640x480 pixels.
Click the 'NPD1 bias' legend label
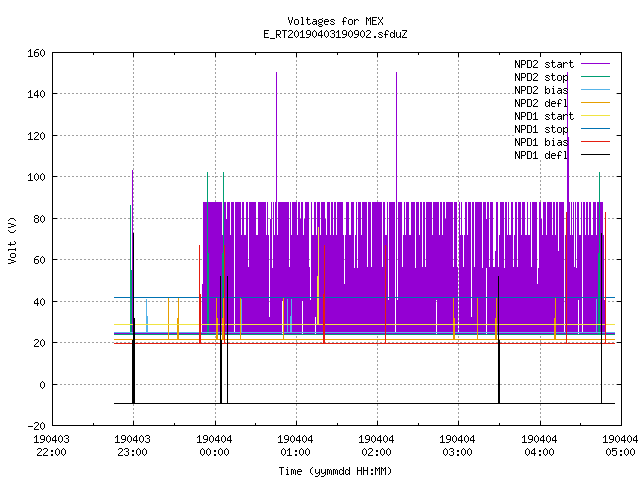coord(541,142)
